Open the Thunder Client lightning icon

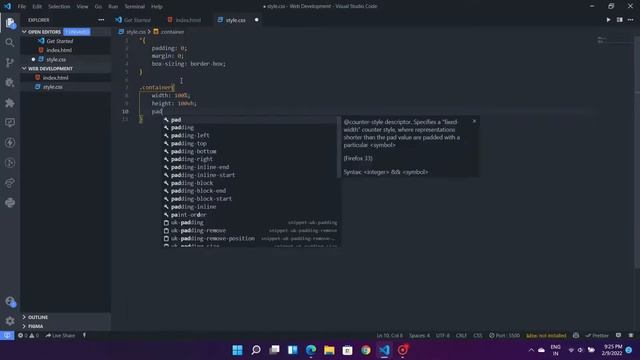(10, 142)
